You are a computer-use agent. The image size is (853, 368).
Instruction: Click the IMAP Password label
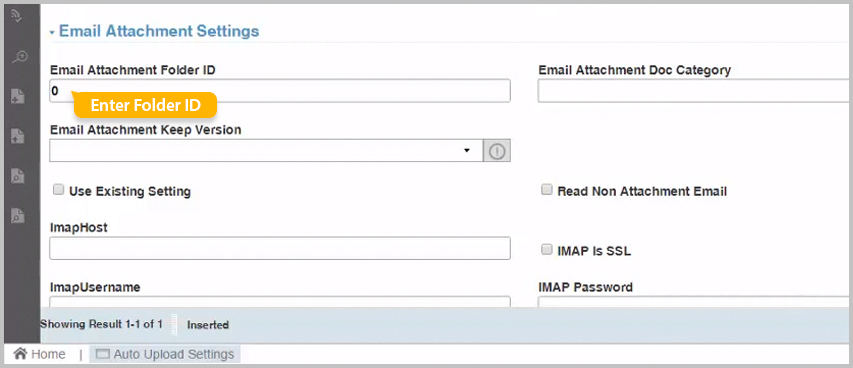coord(585,287)
